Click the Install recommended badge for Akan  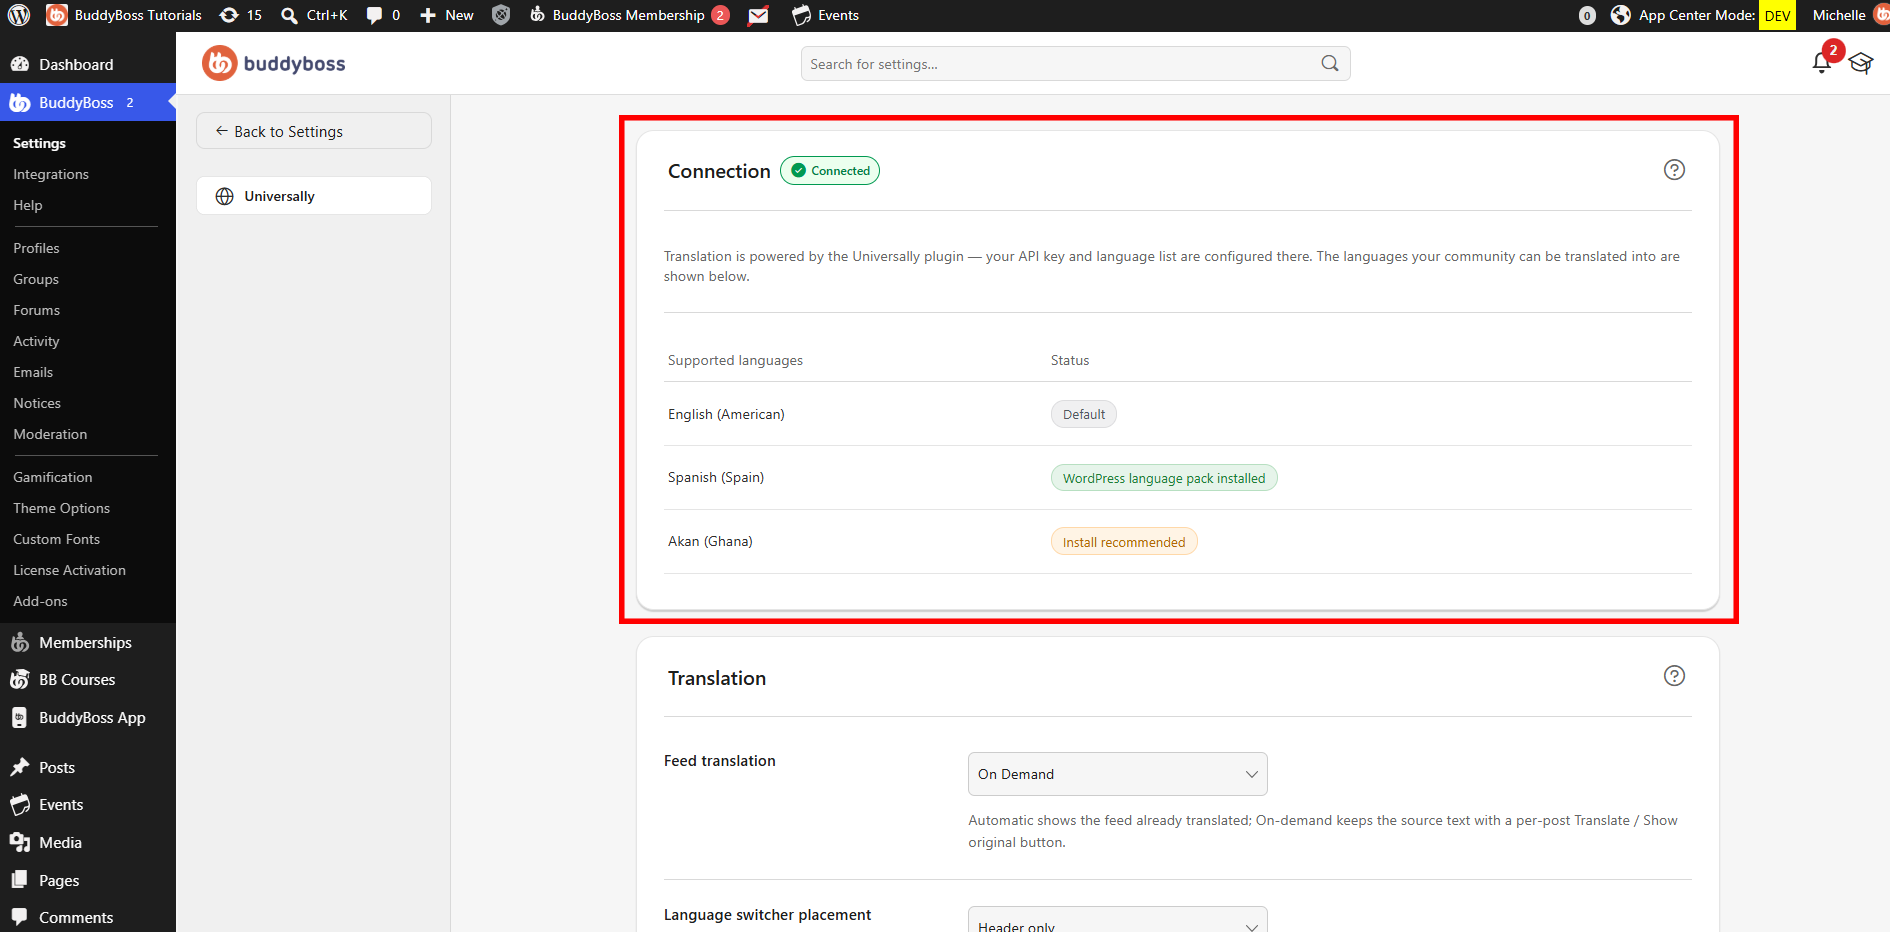(x=1124, y=542)
